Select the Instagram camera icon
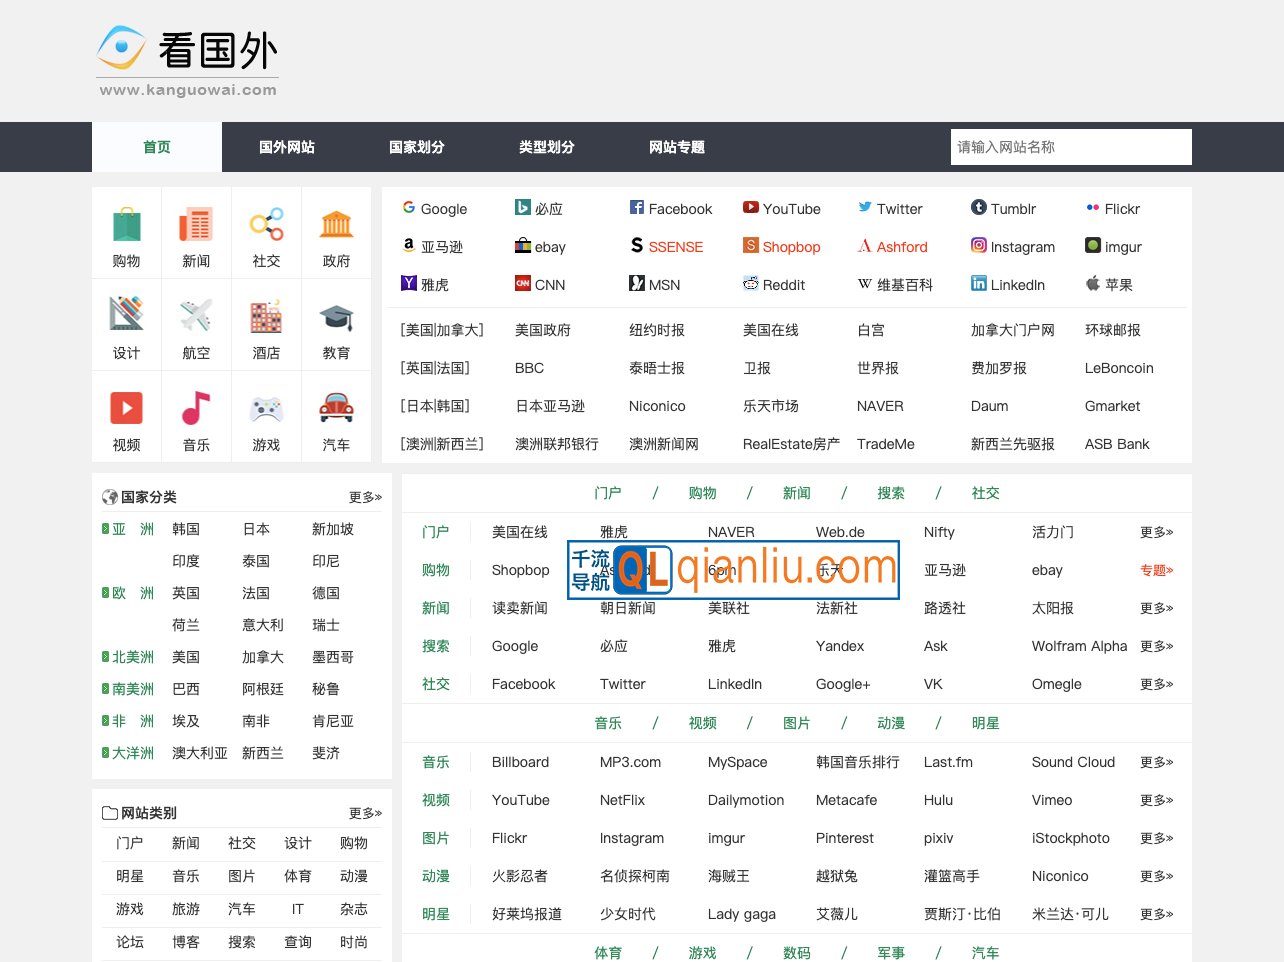The width and height of the screenshot is (1284, 962). point(977,246)
